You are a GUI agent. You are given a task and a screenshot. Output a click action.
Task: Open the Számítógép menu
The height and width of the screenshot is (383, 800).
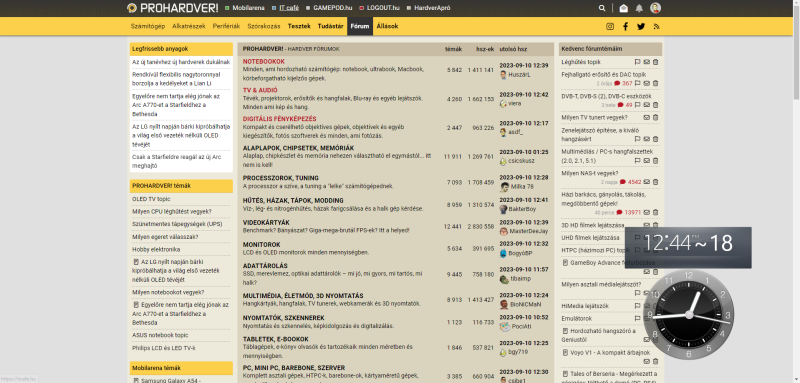pyautogui.click(x=148, y=27)
